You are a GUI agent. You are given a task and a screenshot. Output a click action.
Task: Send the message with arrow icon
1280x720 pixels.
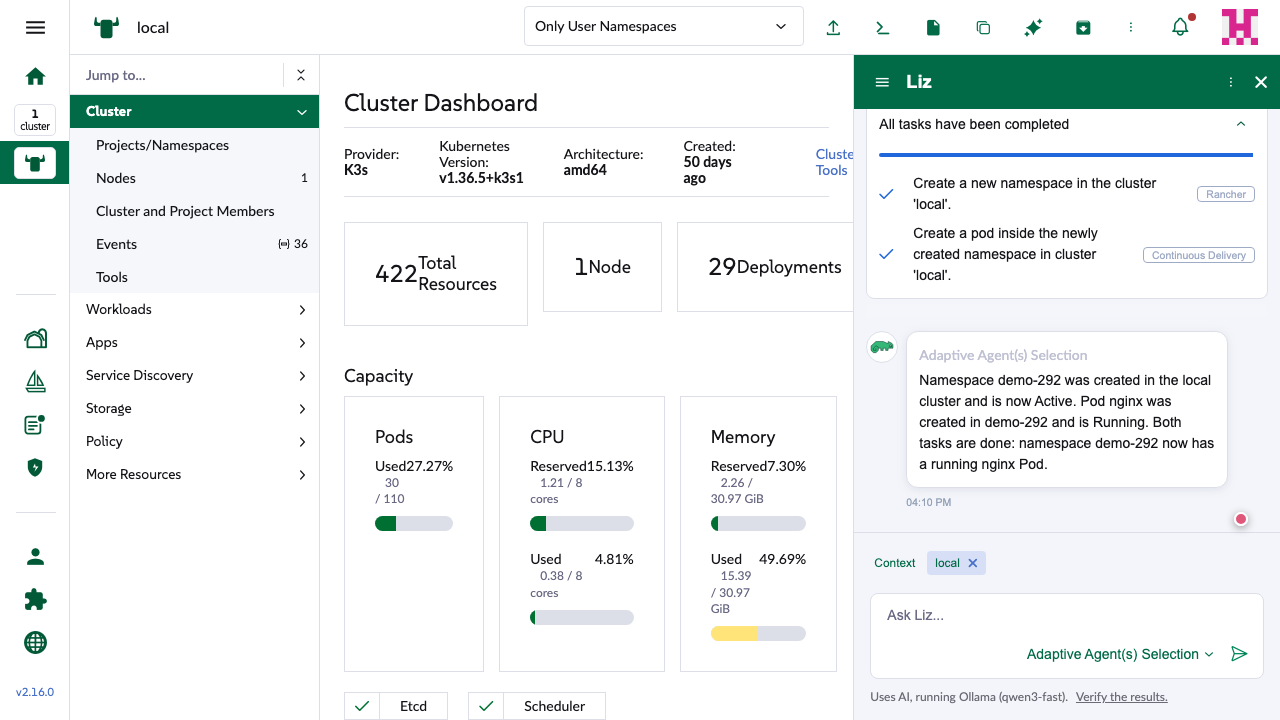1239,654
